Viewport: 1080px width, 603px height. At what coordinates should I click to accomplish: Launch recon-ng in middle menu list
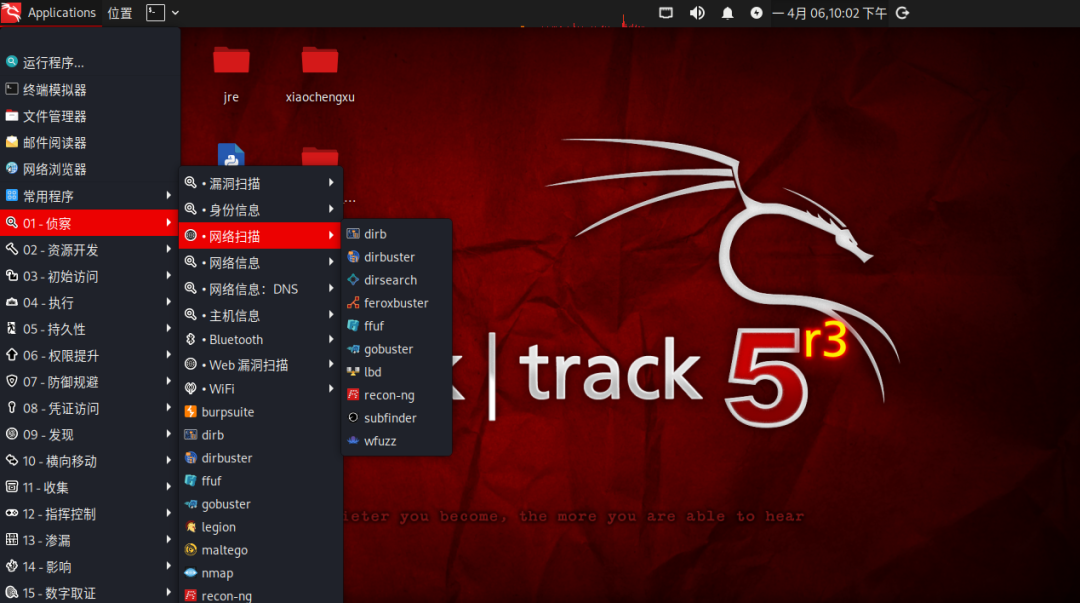click(x=260, y=595)
